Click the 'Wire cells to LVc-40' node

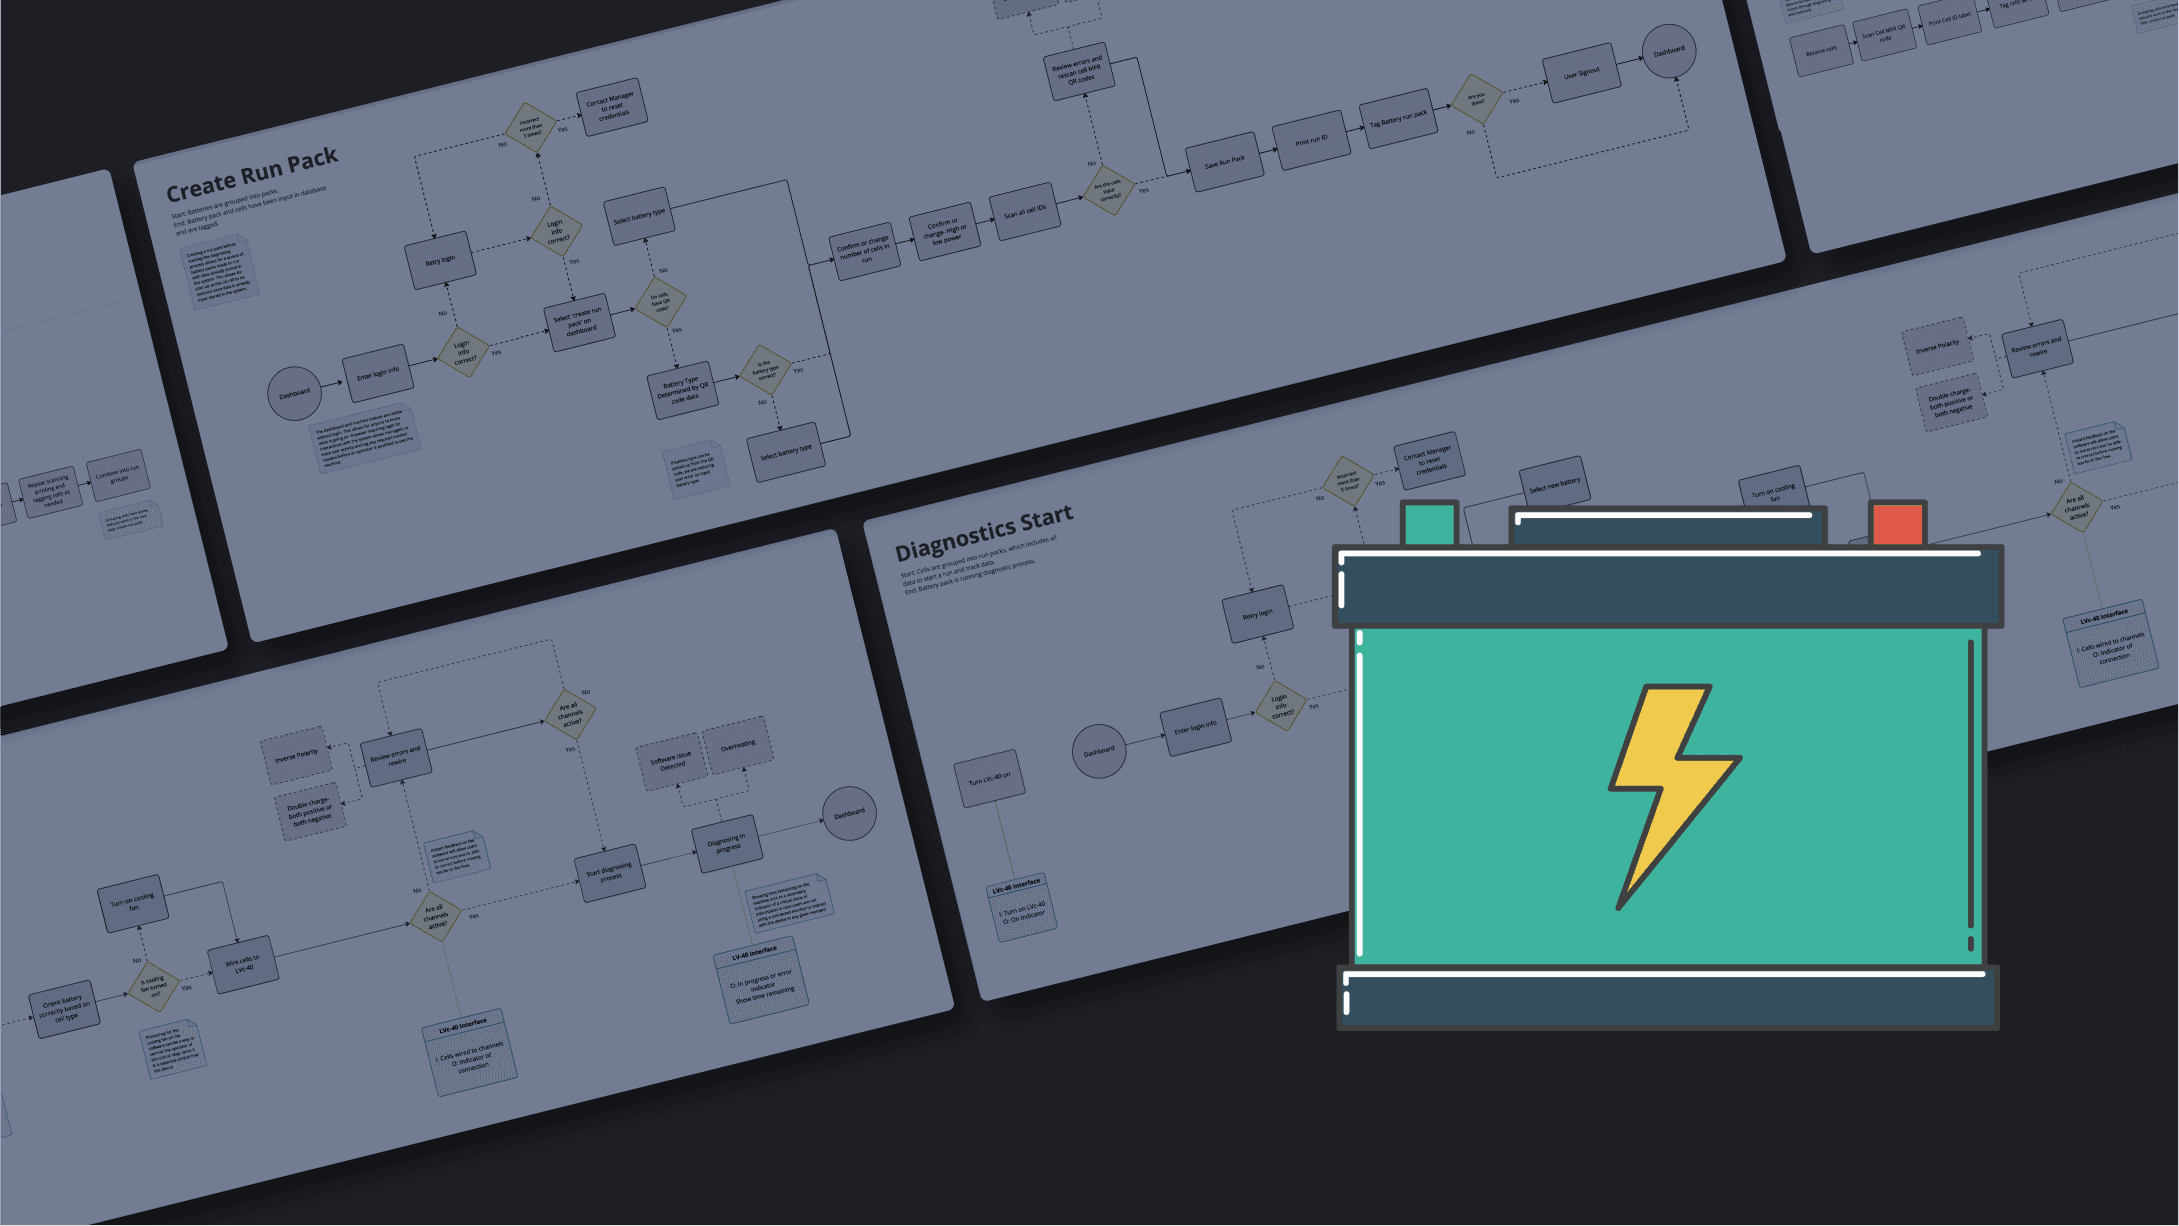click(243, 965)
